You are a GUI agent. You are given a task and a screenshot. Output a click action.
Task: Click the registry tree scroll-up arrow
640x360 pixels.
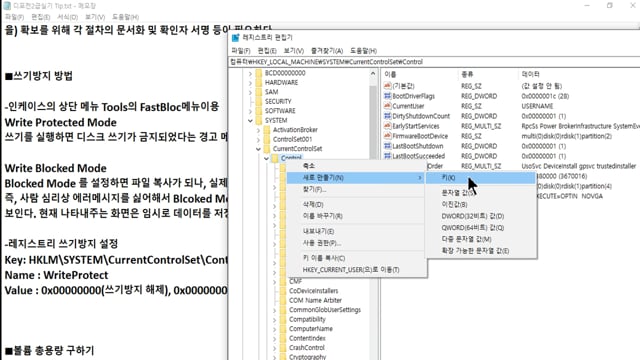(373, 73)
